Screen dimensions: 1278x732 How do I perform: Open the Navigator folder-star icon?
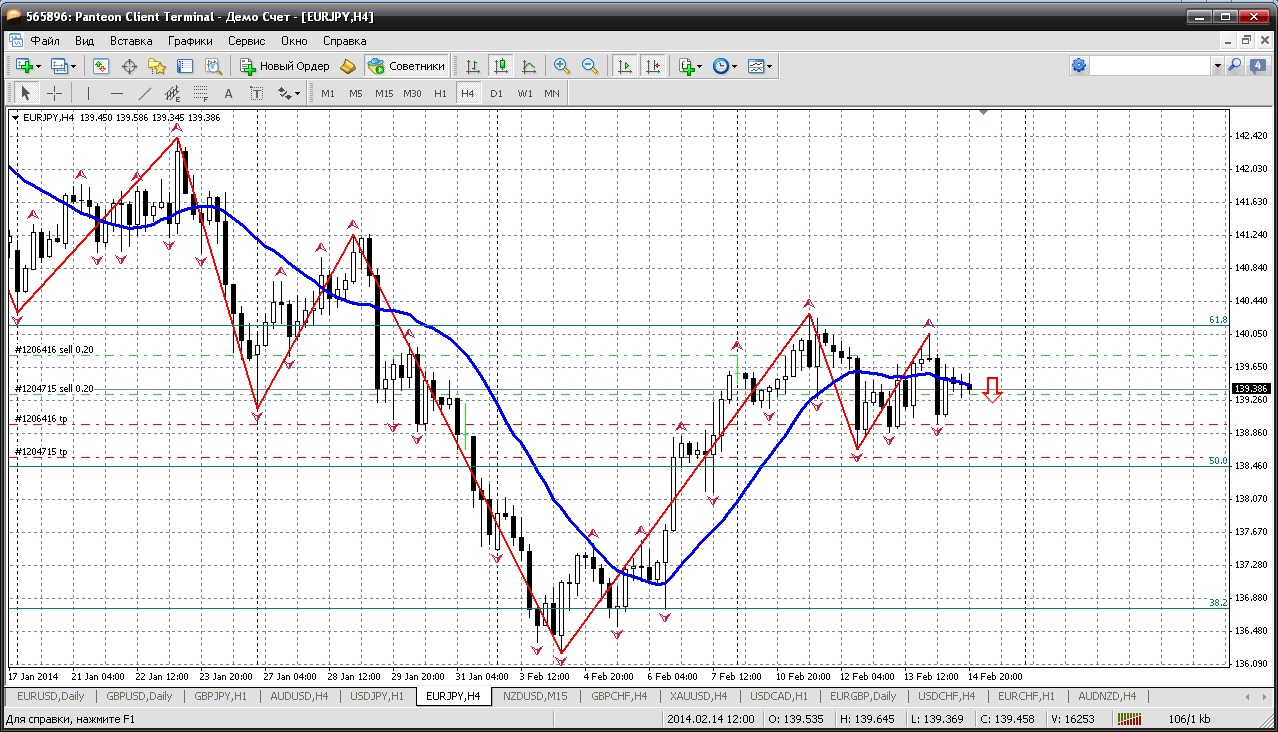click(157, 66)
